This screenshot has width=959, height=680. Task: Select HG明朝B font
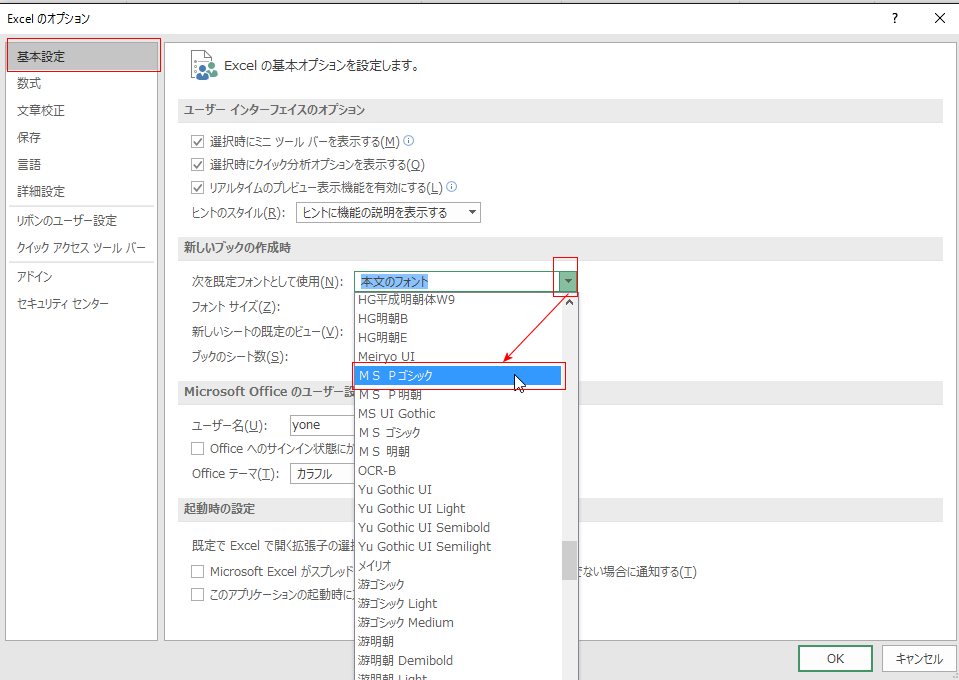tap(457, 319)
